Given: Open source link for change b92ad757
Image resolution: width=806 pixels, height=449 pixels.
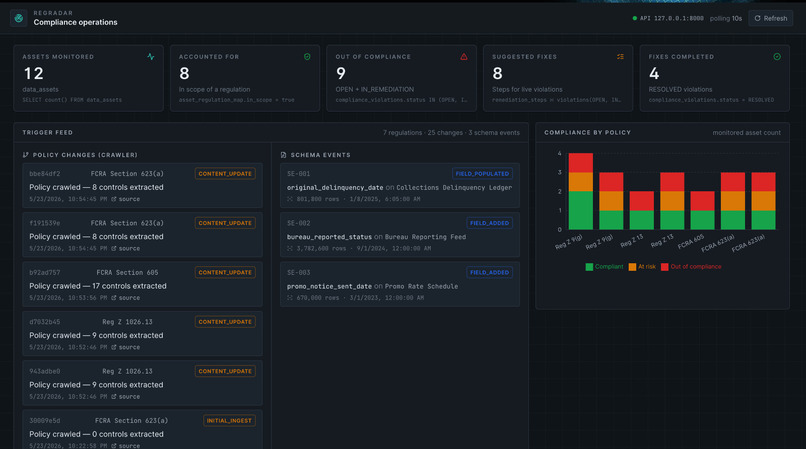Looking at the screenshot, I should pos(125,298).
